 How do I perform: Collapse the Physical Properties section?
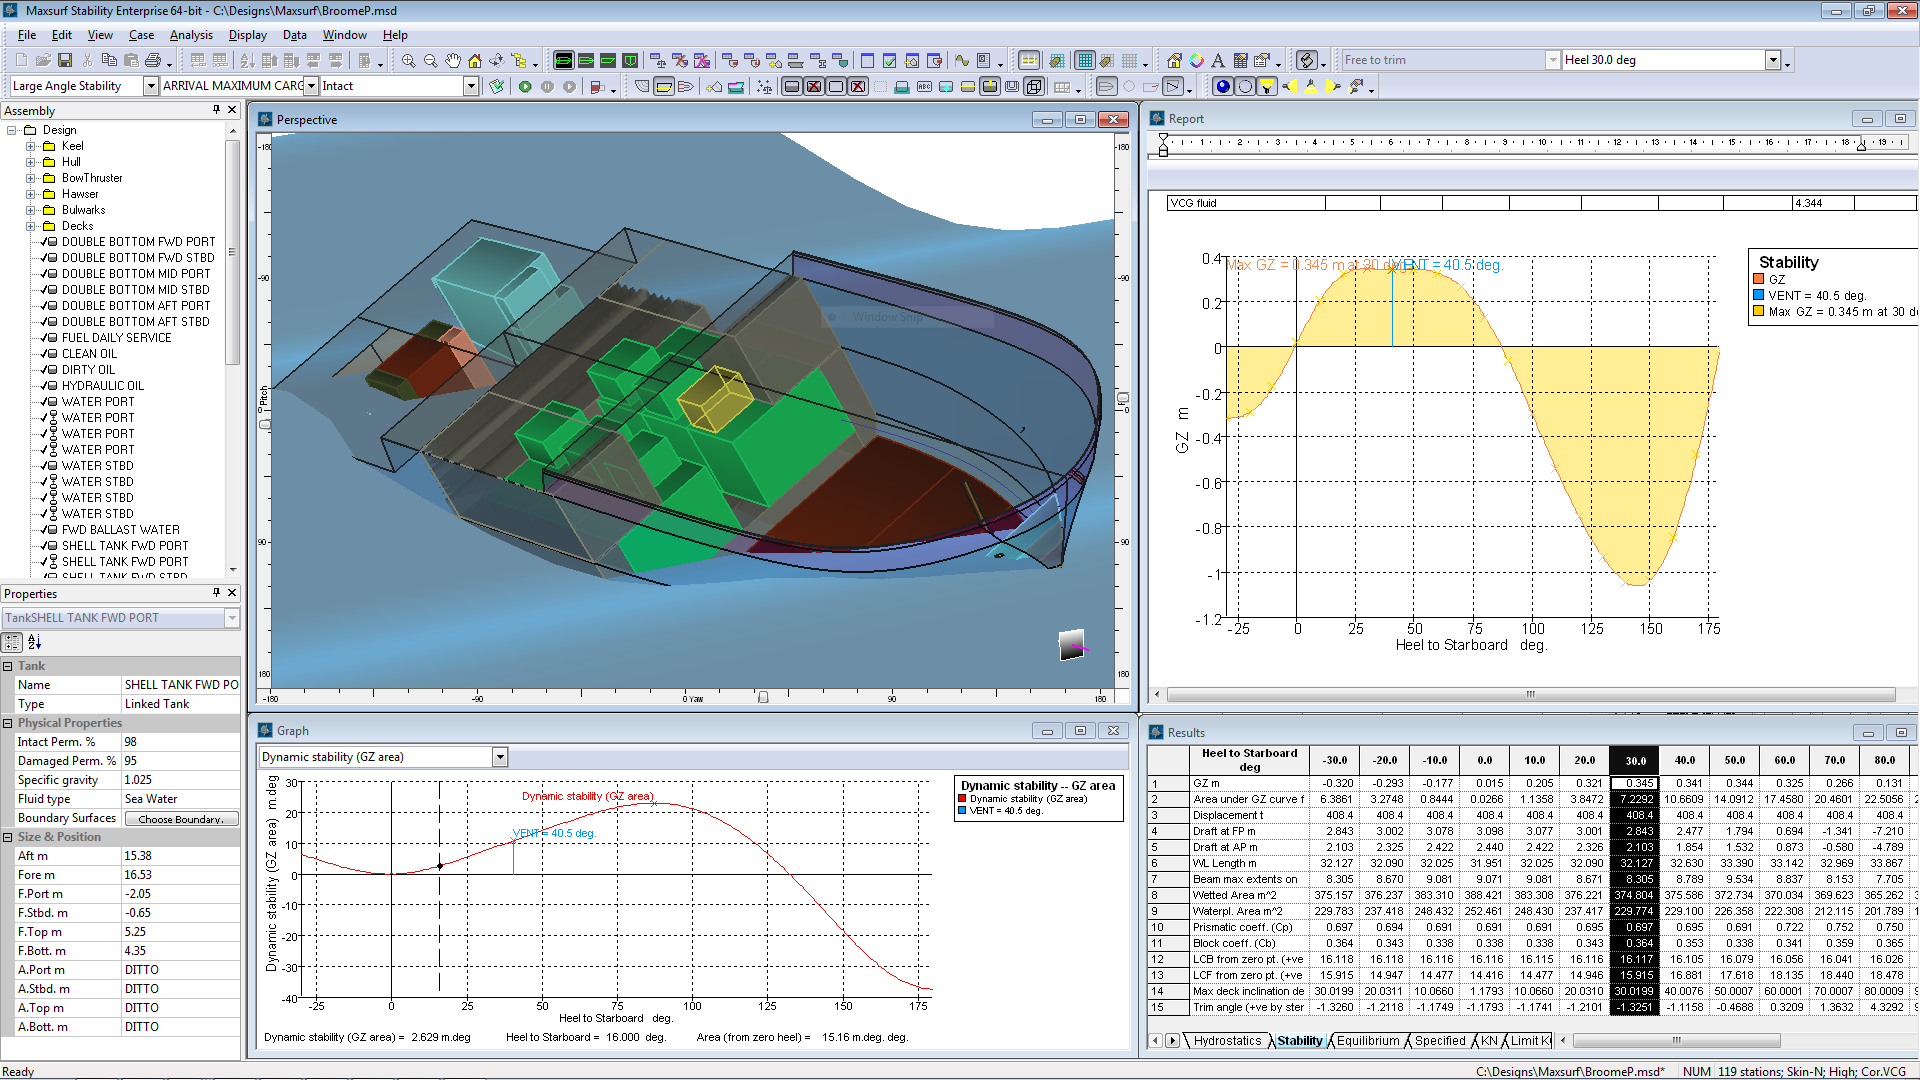[8, 723]
